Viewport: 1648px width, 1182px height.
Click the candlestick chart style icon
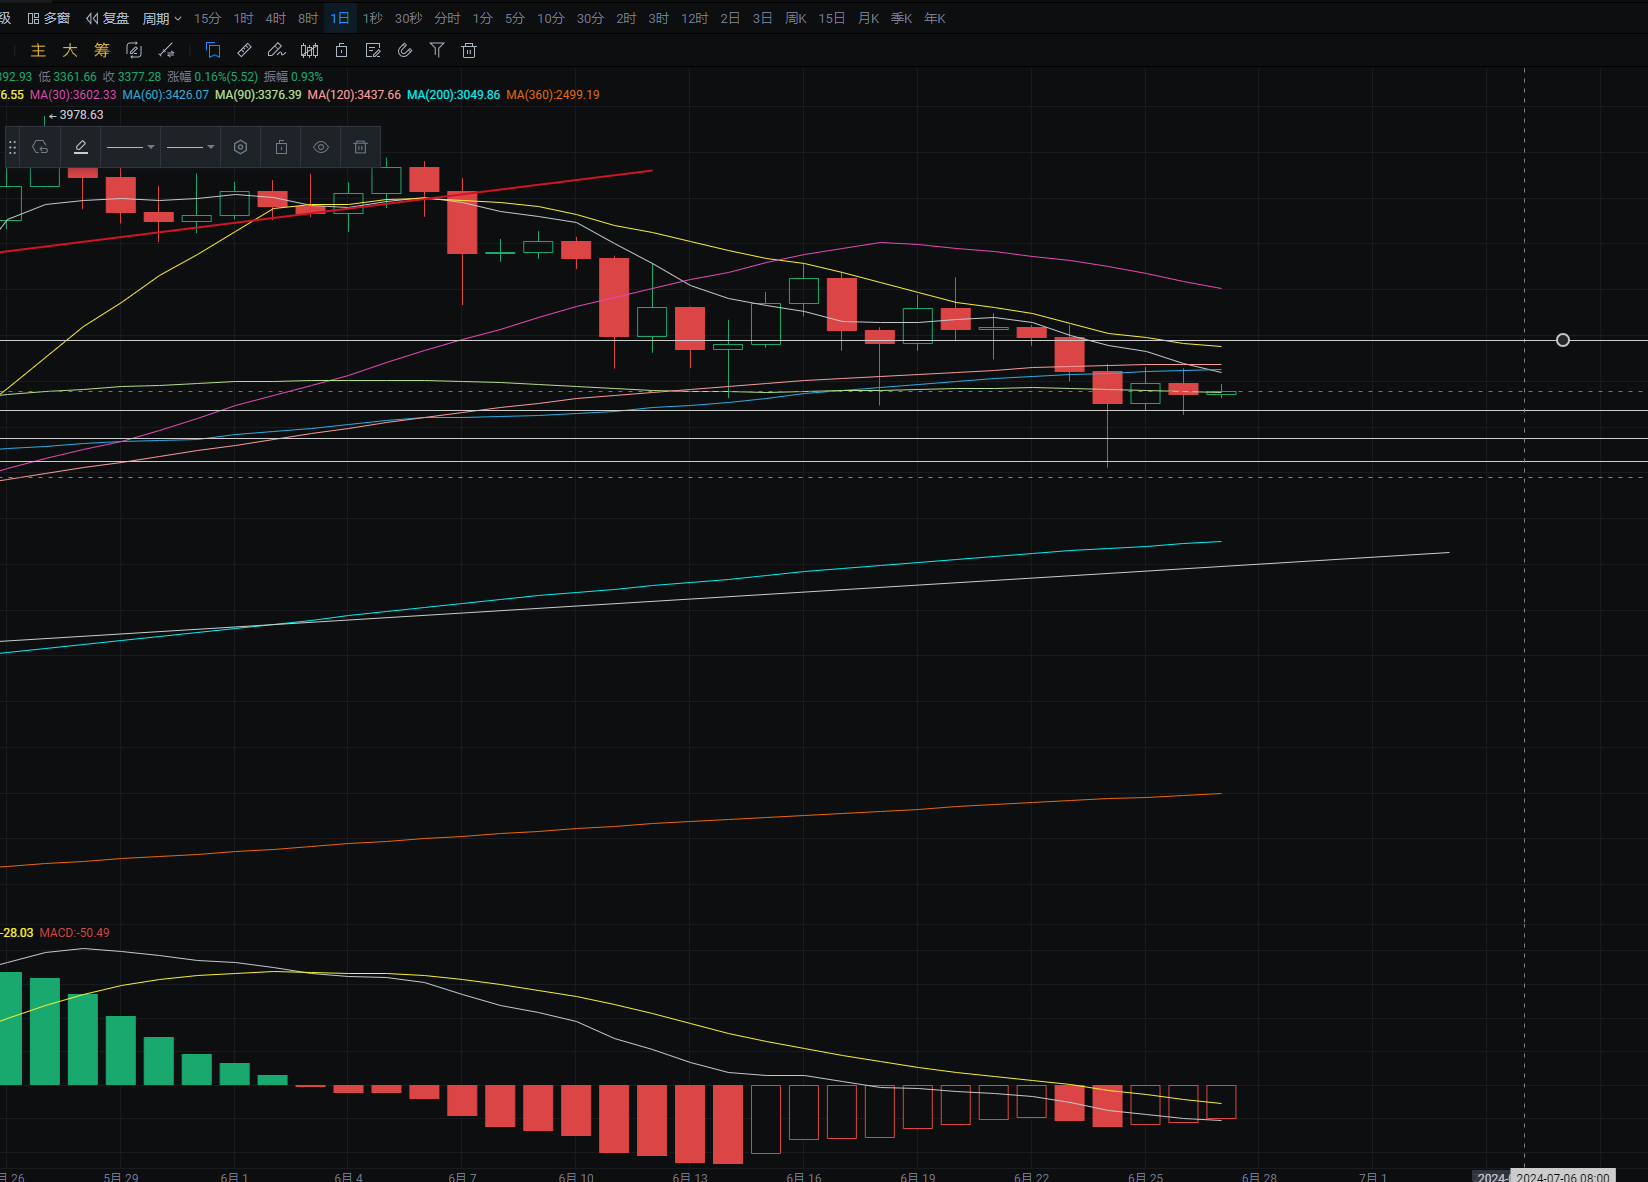pyautogui.click(x=309, y=50)
